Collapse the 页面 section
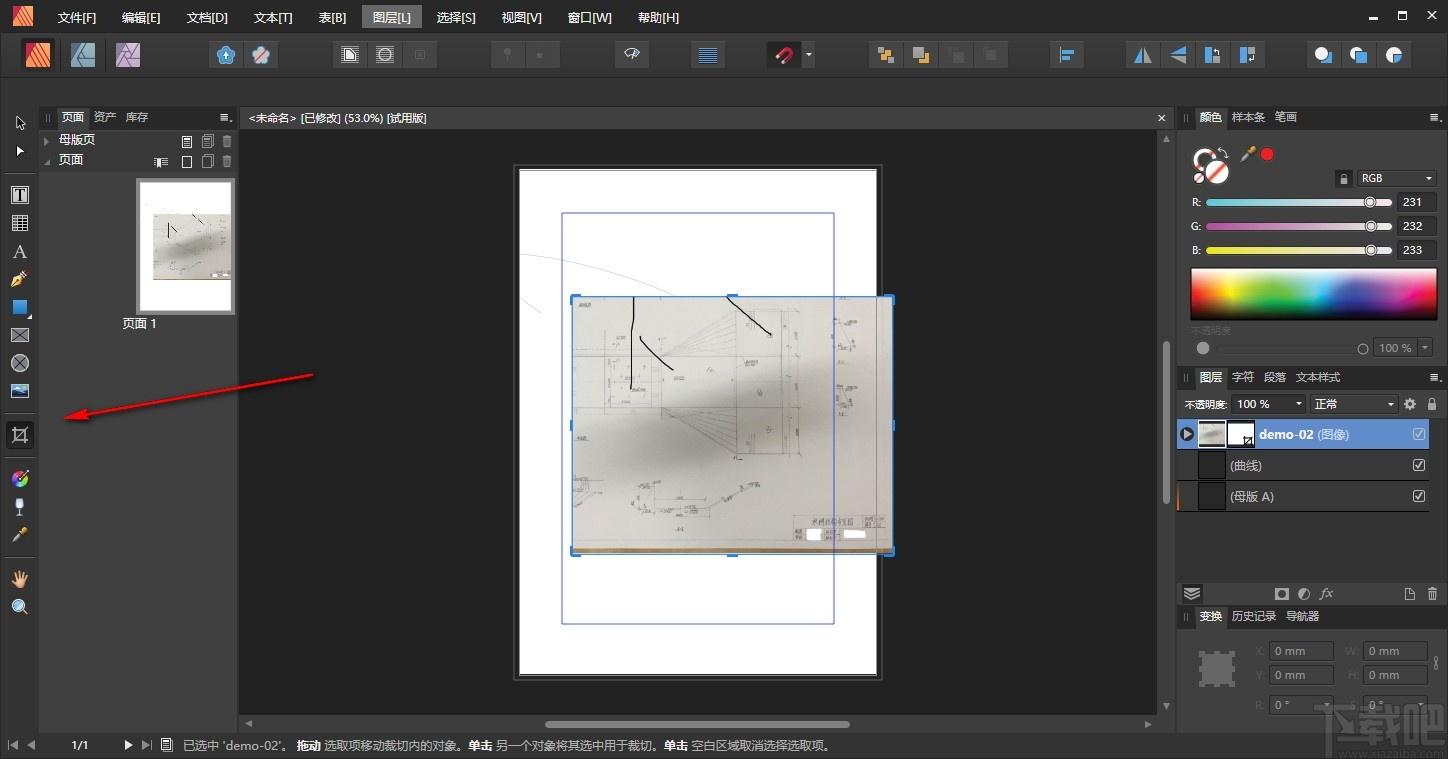This screenshot has width=1448, height=759. pos(47,160)
